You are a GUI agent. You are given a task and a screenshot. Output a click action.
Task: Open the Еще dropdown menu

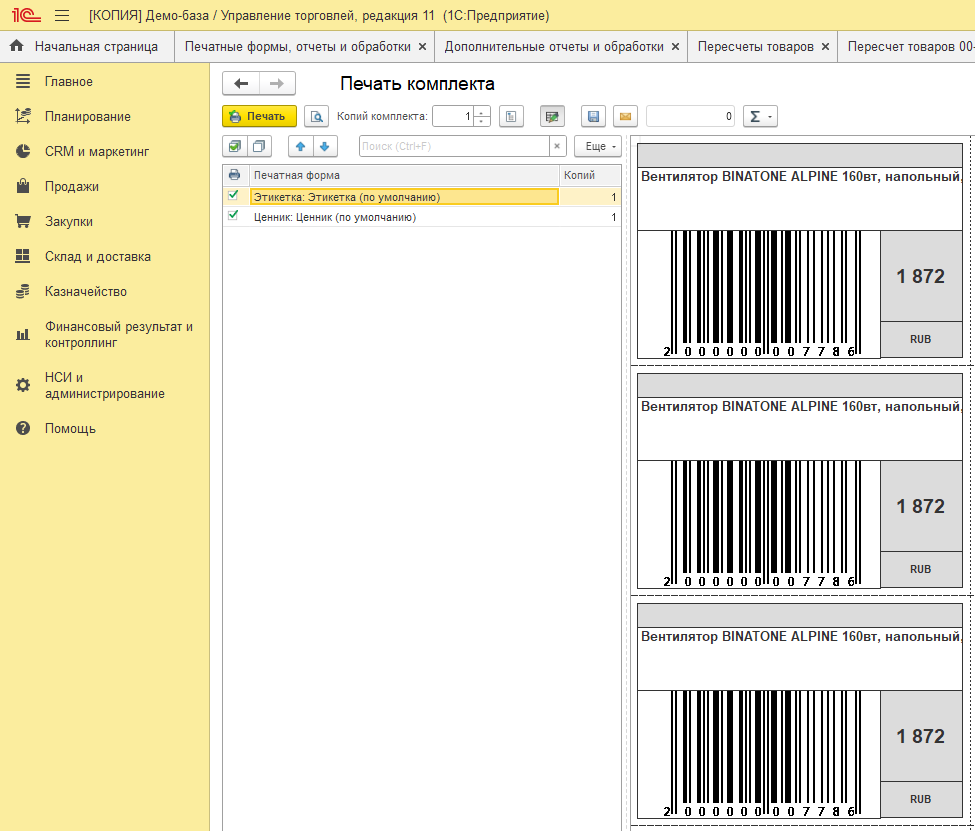point(598,146)
